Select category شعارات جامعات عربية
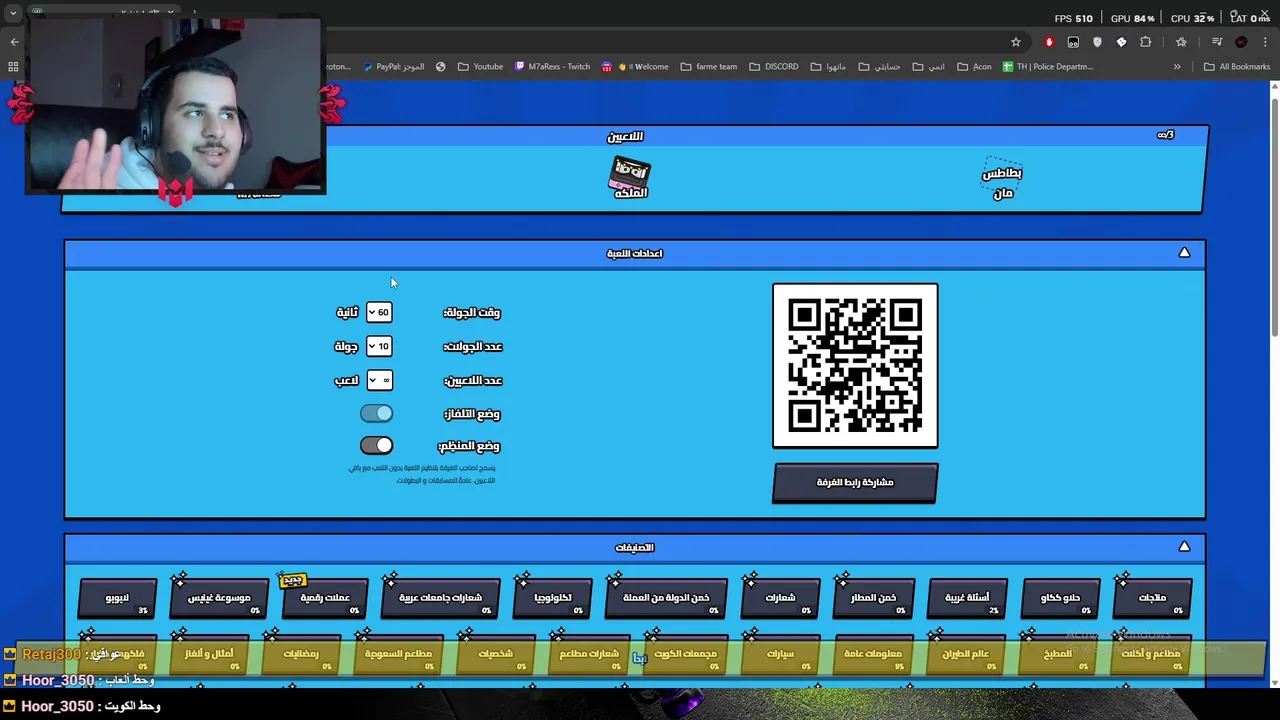Viewport: 1280px width, 720px height. (x=440, y=598)
